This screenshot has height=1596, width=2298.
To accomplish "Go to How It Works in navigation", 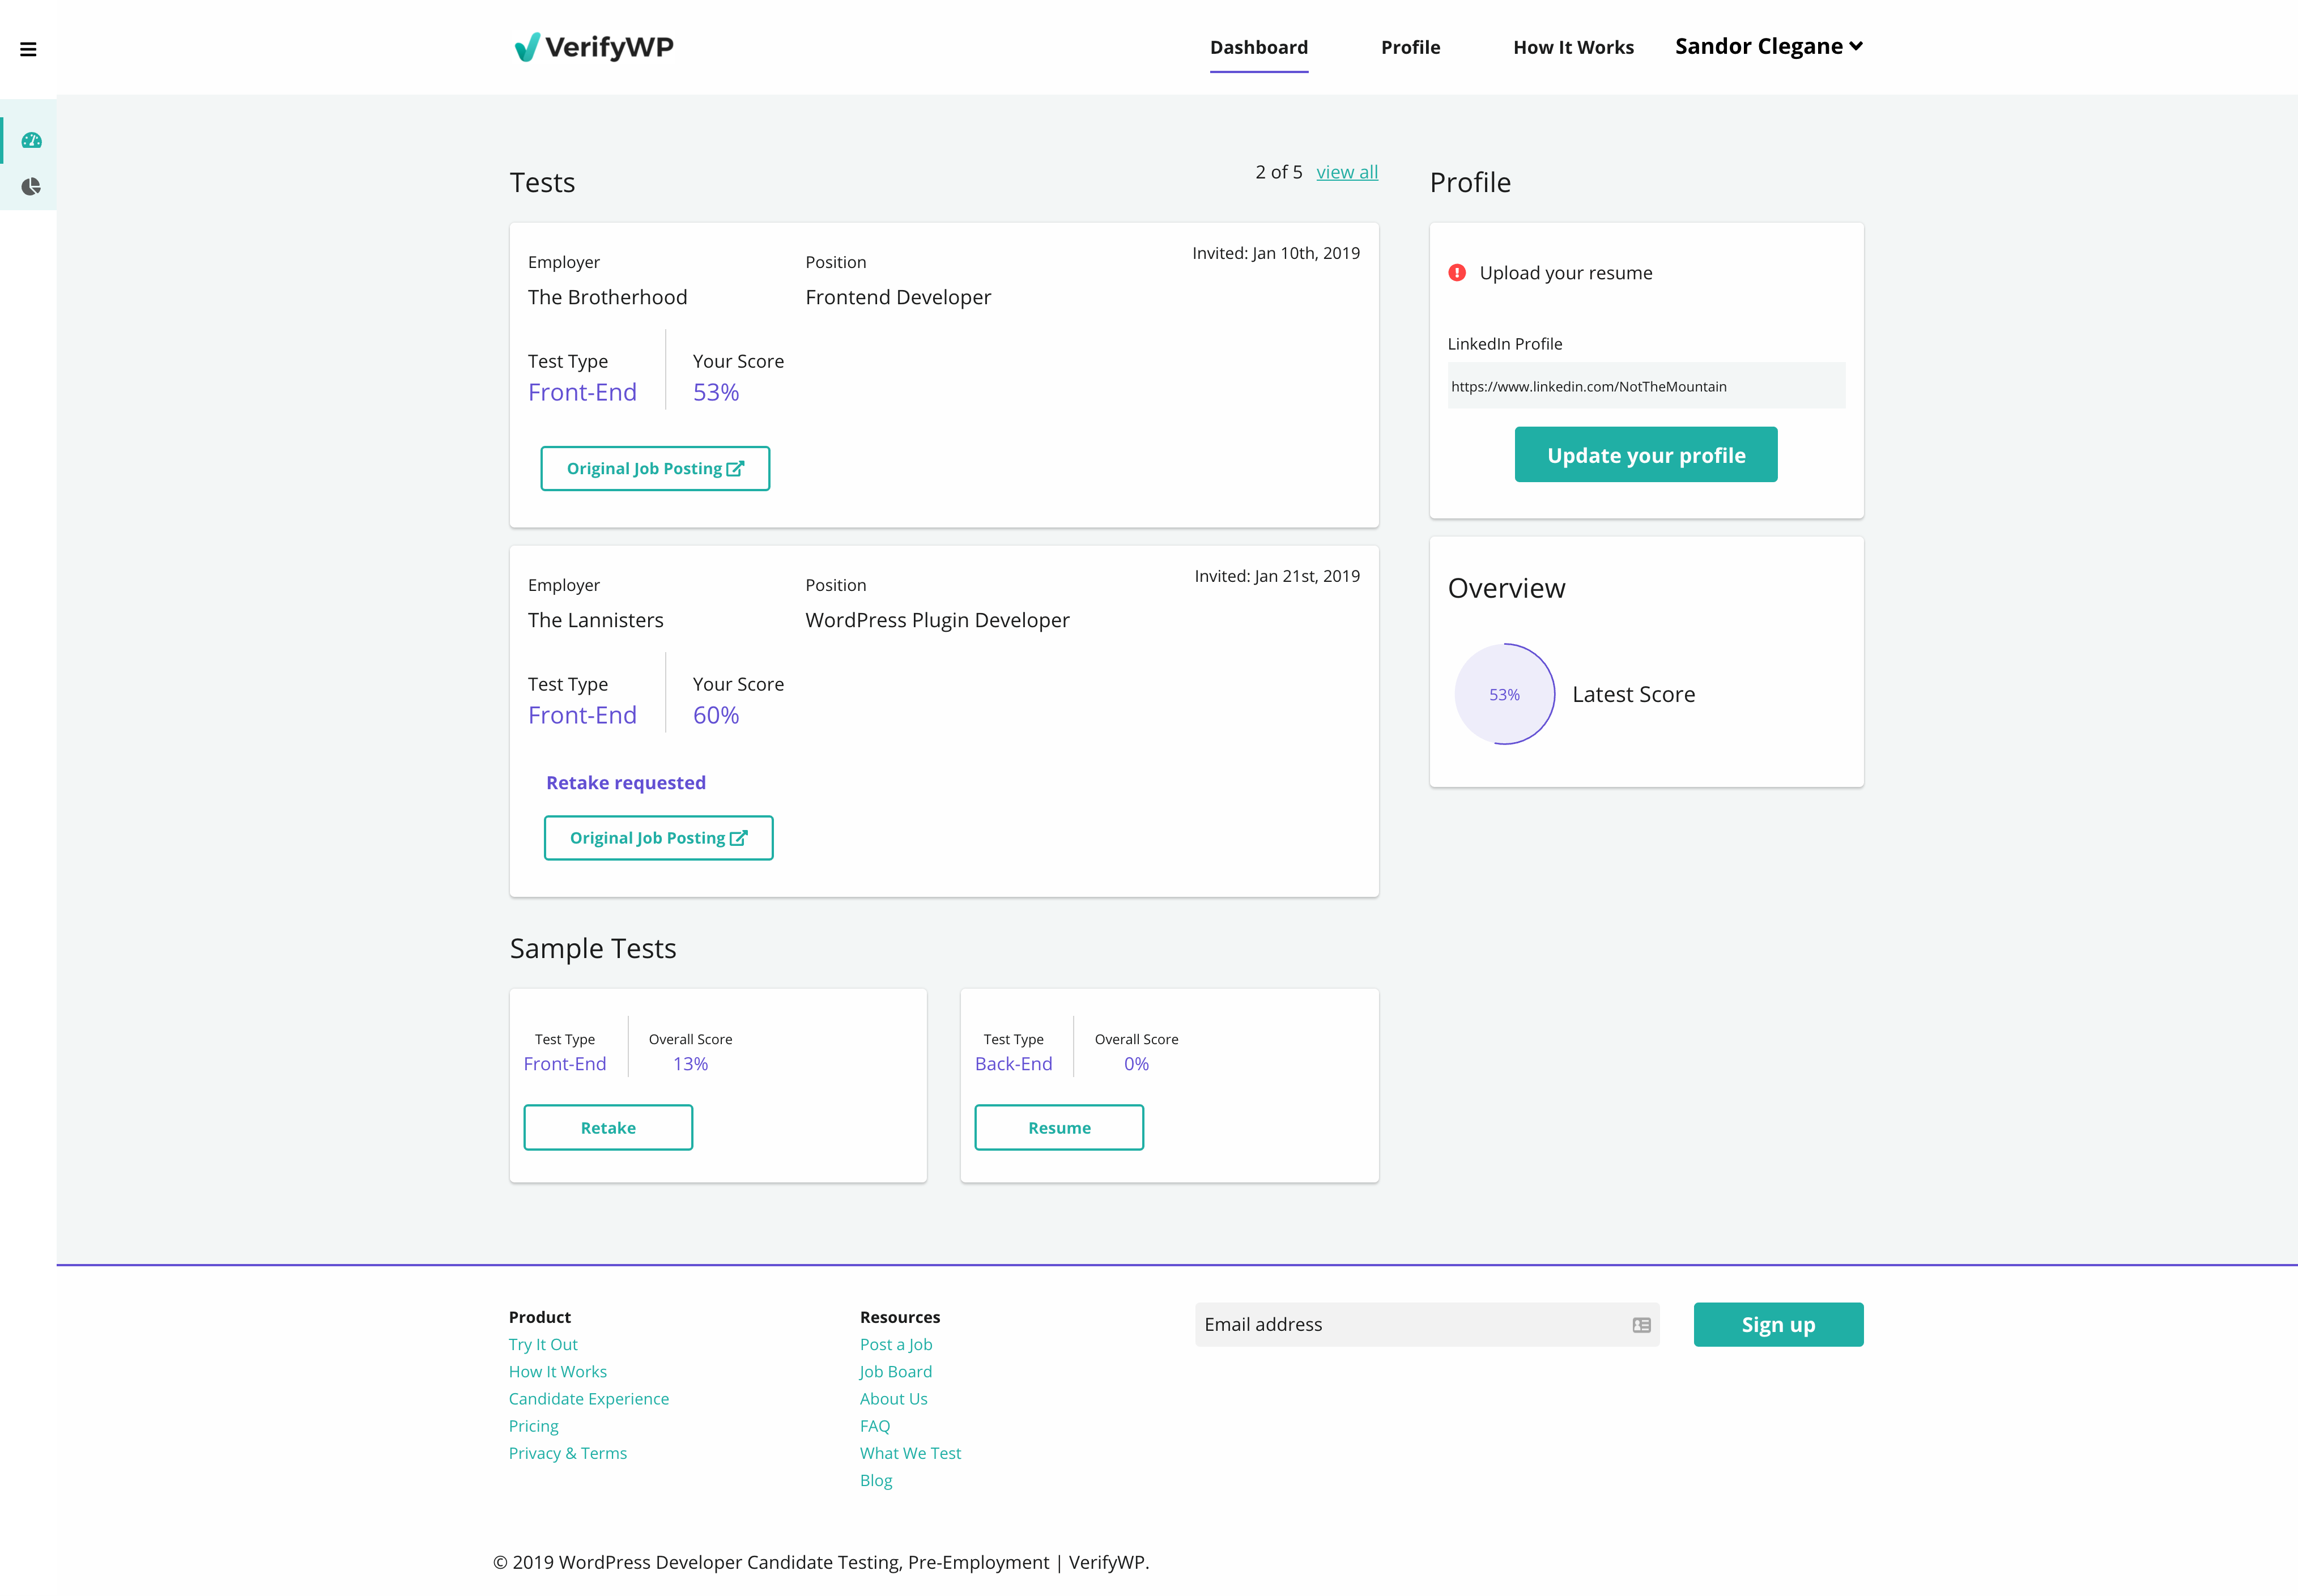I will 1573,47.
